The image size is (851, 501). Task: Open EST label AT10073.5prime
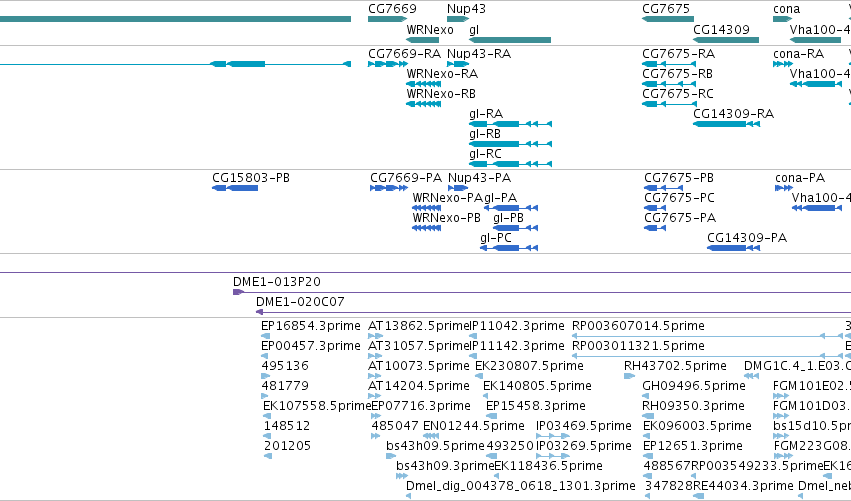[x=418, y=366]
